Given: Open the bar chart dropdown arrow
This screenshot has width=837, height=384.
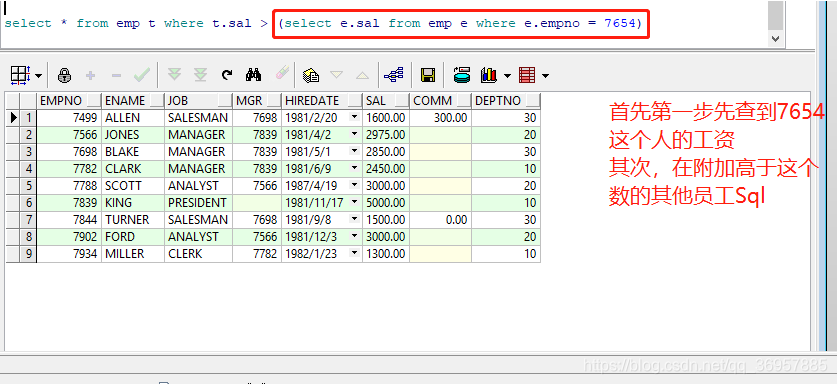Looking at the screenshot, I should coord(507,76).
